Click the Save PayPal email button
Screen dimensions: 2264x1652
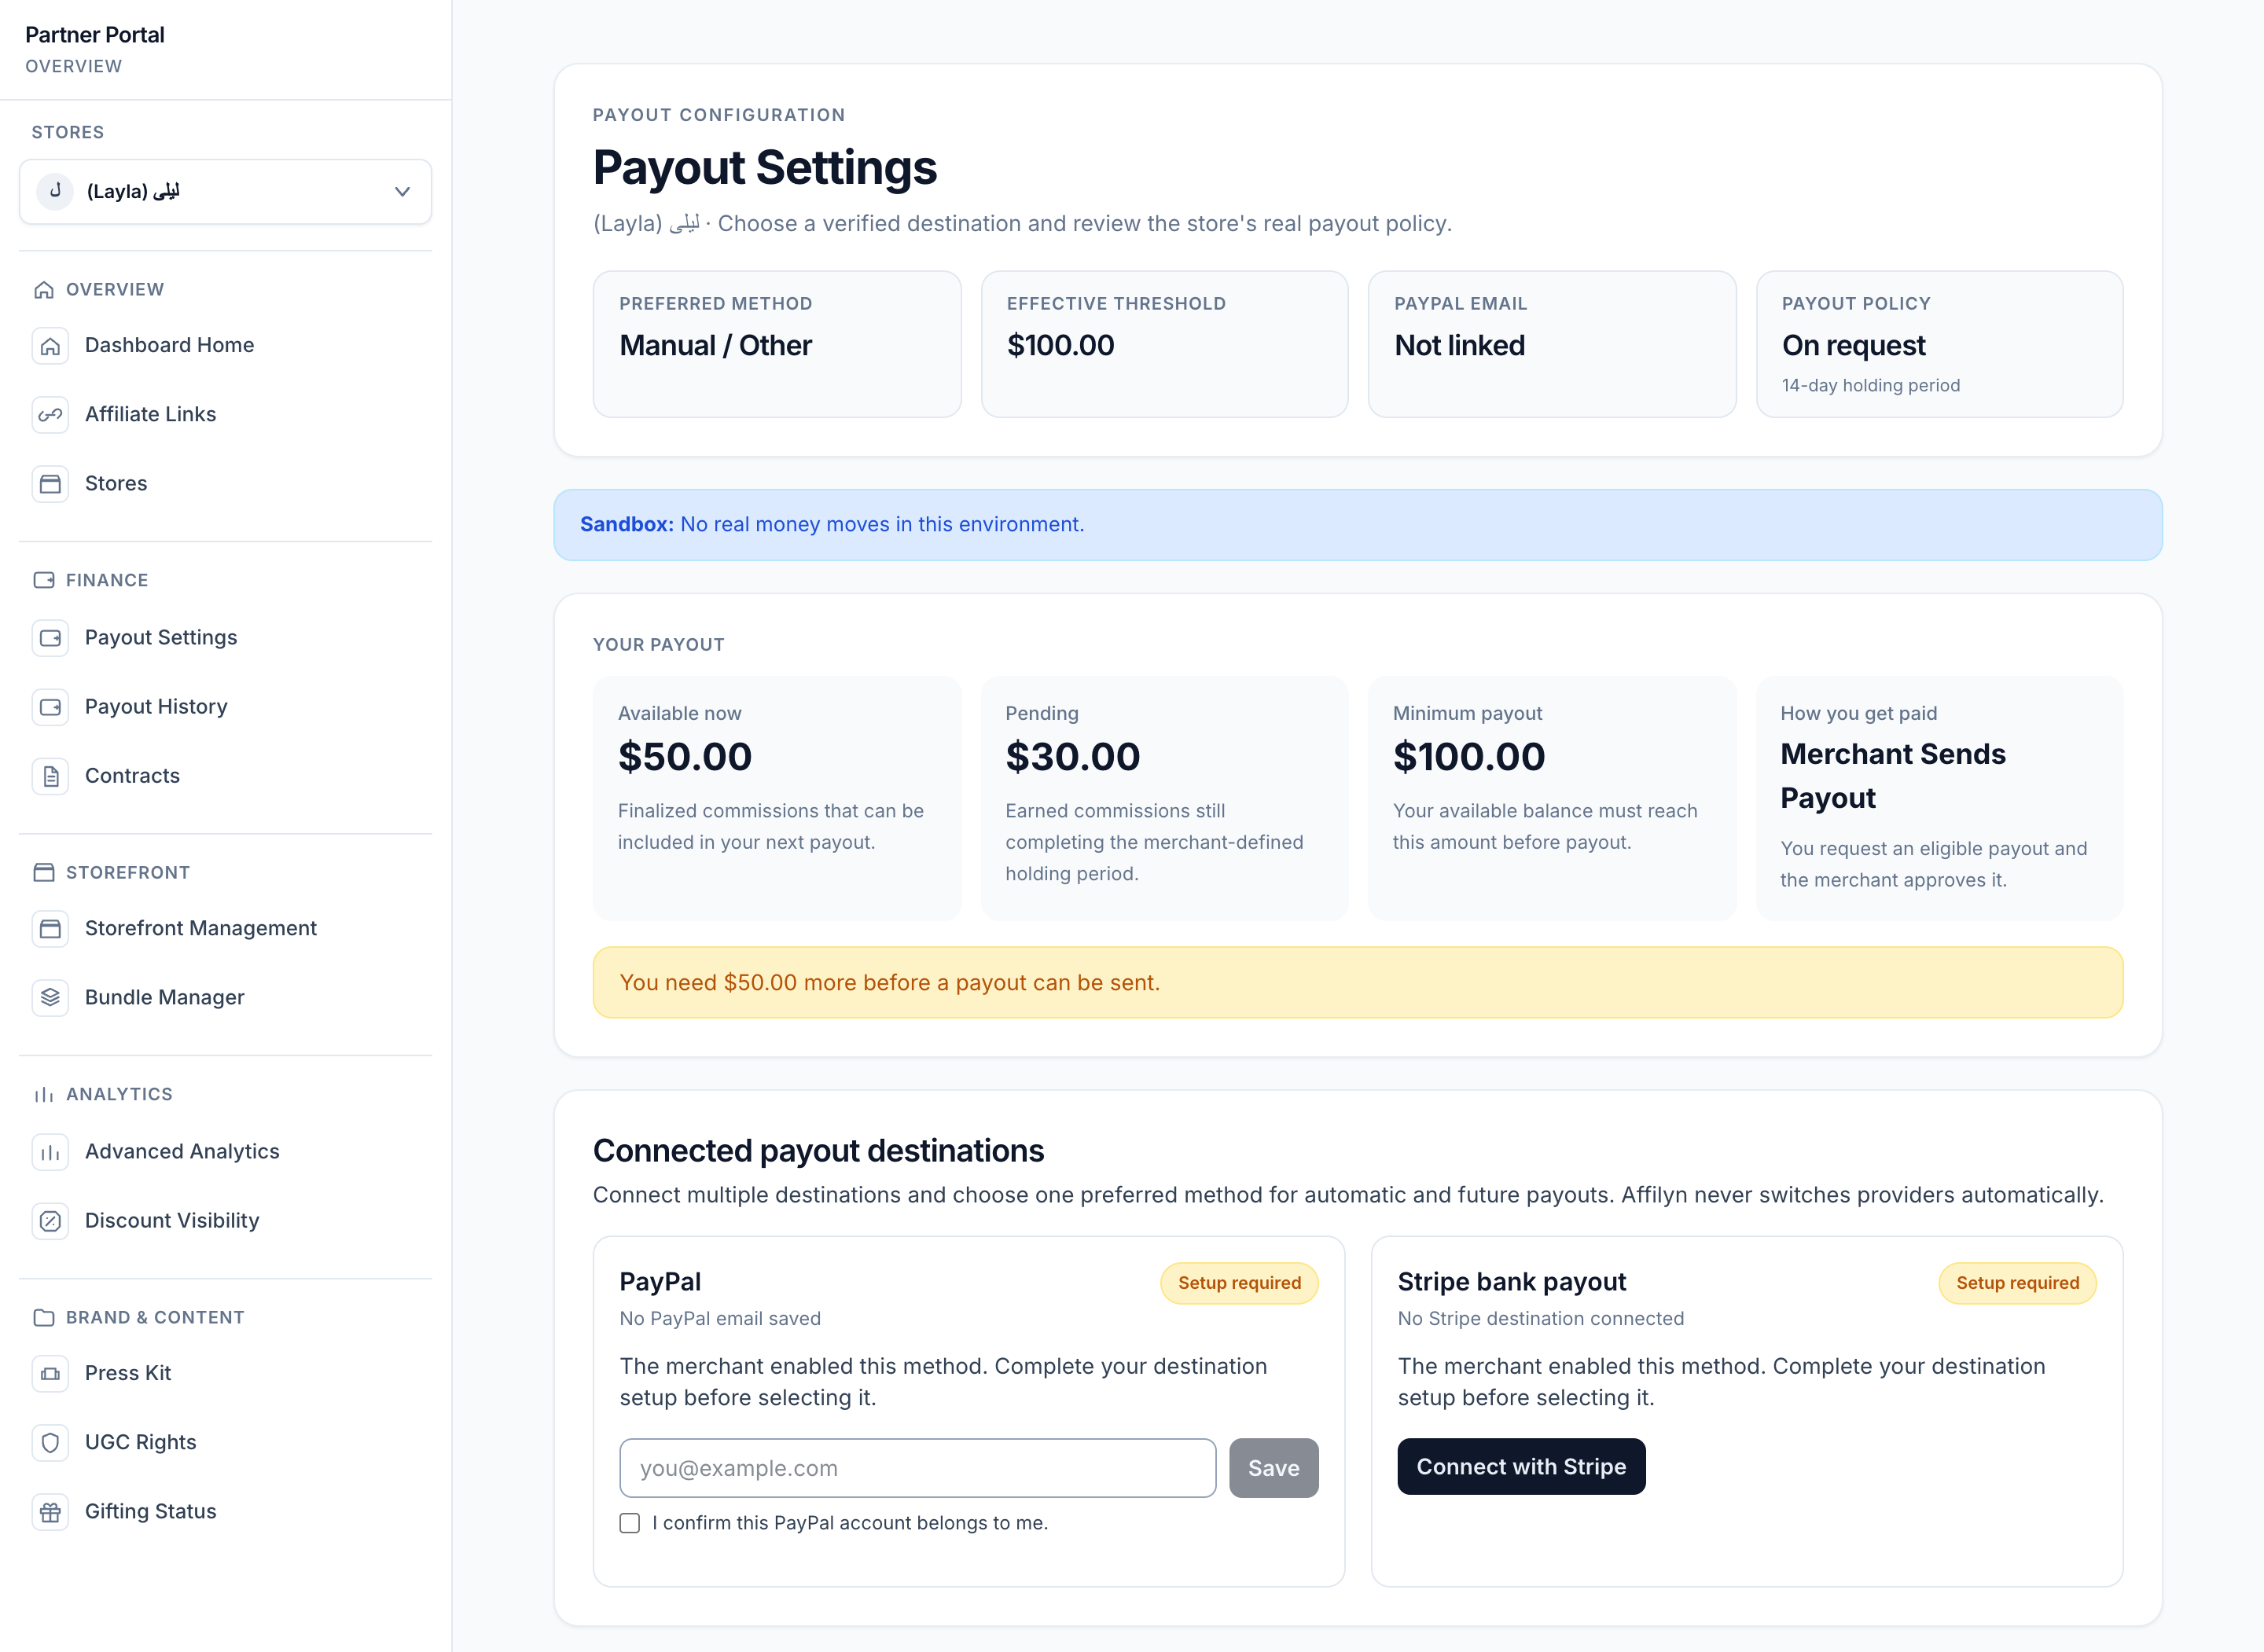[1273, 1468]
